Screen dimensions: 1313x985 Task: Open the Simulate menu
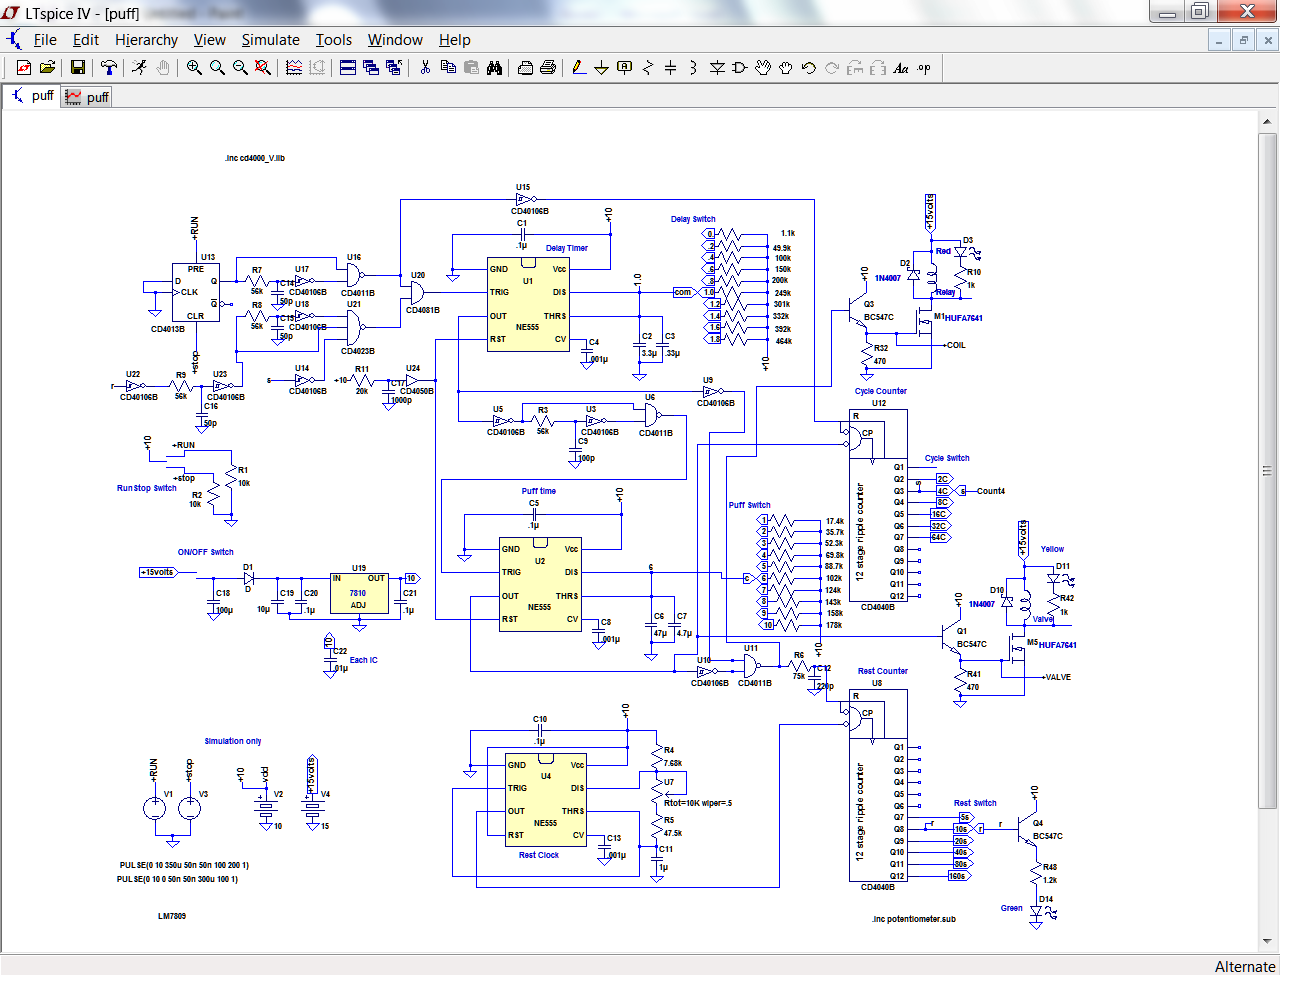[x=270, y=40]
